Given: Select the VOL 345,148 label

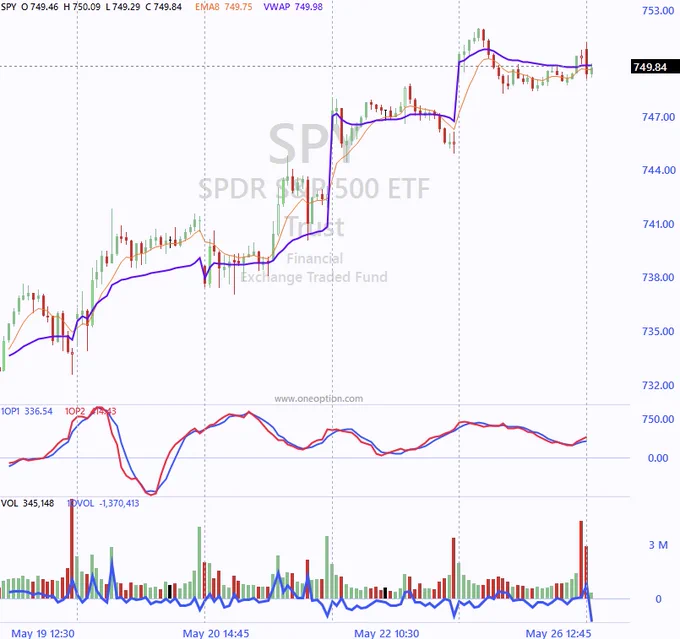Looking at the screenshot, I should tap(27, 503).
